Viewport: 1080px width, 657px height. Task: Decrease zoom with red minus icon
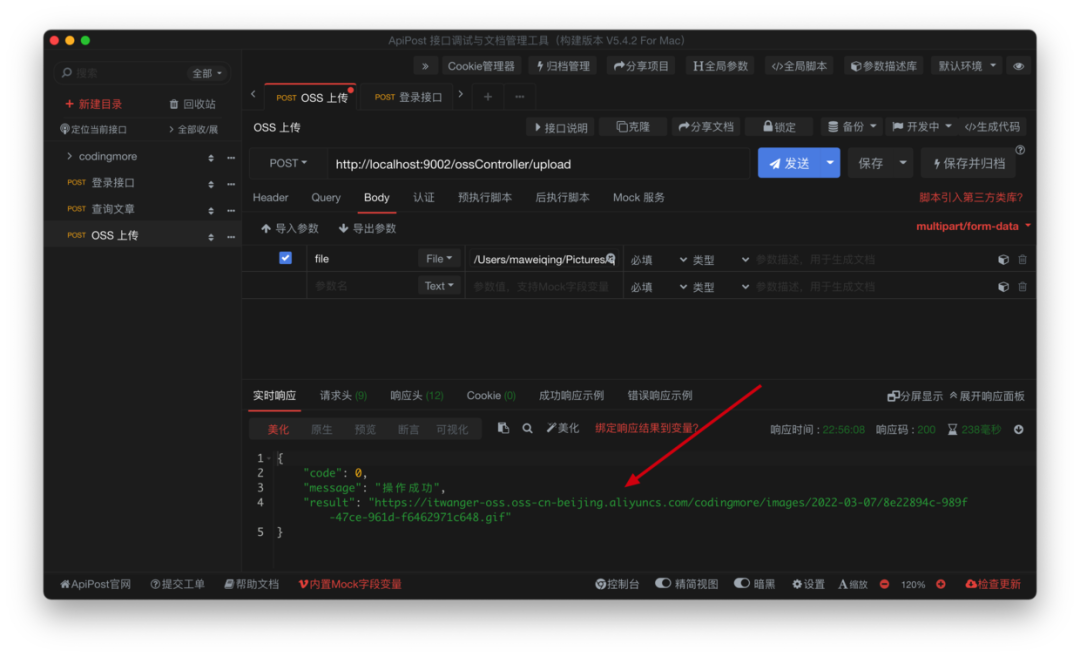pyautogui.click(x=884, y=584)
